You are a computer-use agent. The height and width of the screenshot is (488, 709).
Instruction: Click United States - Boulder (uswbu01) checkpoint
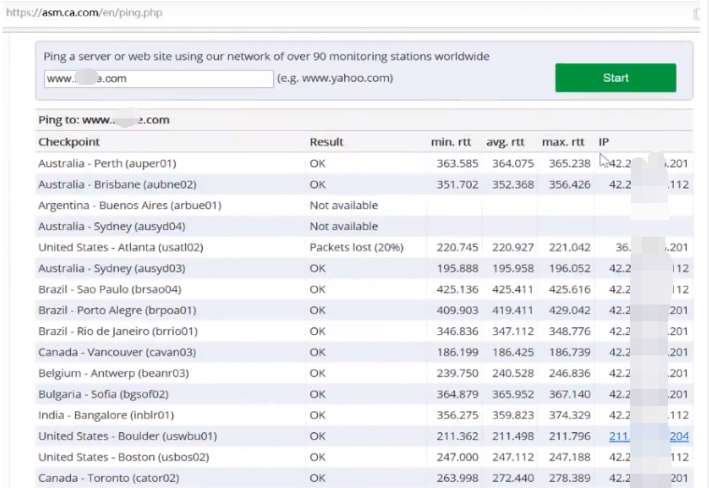coord(128,436)
